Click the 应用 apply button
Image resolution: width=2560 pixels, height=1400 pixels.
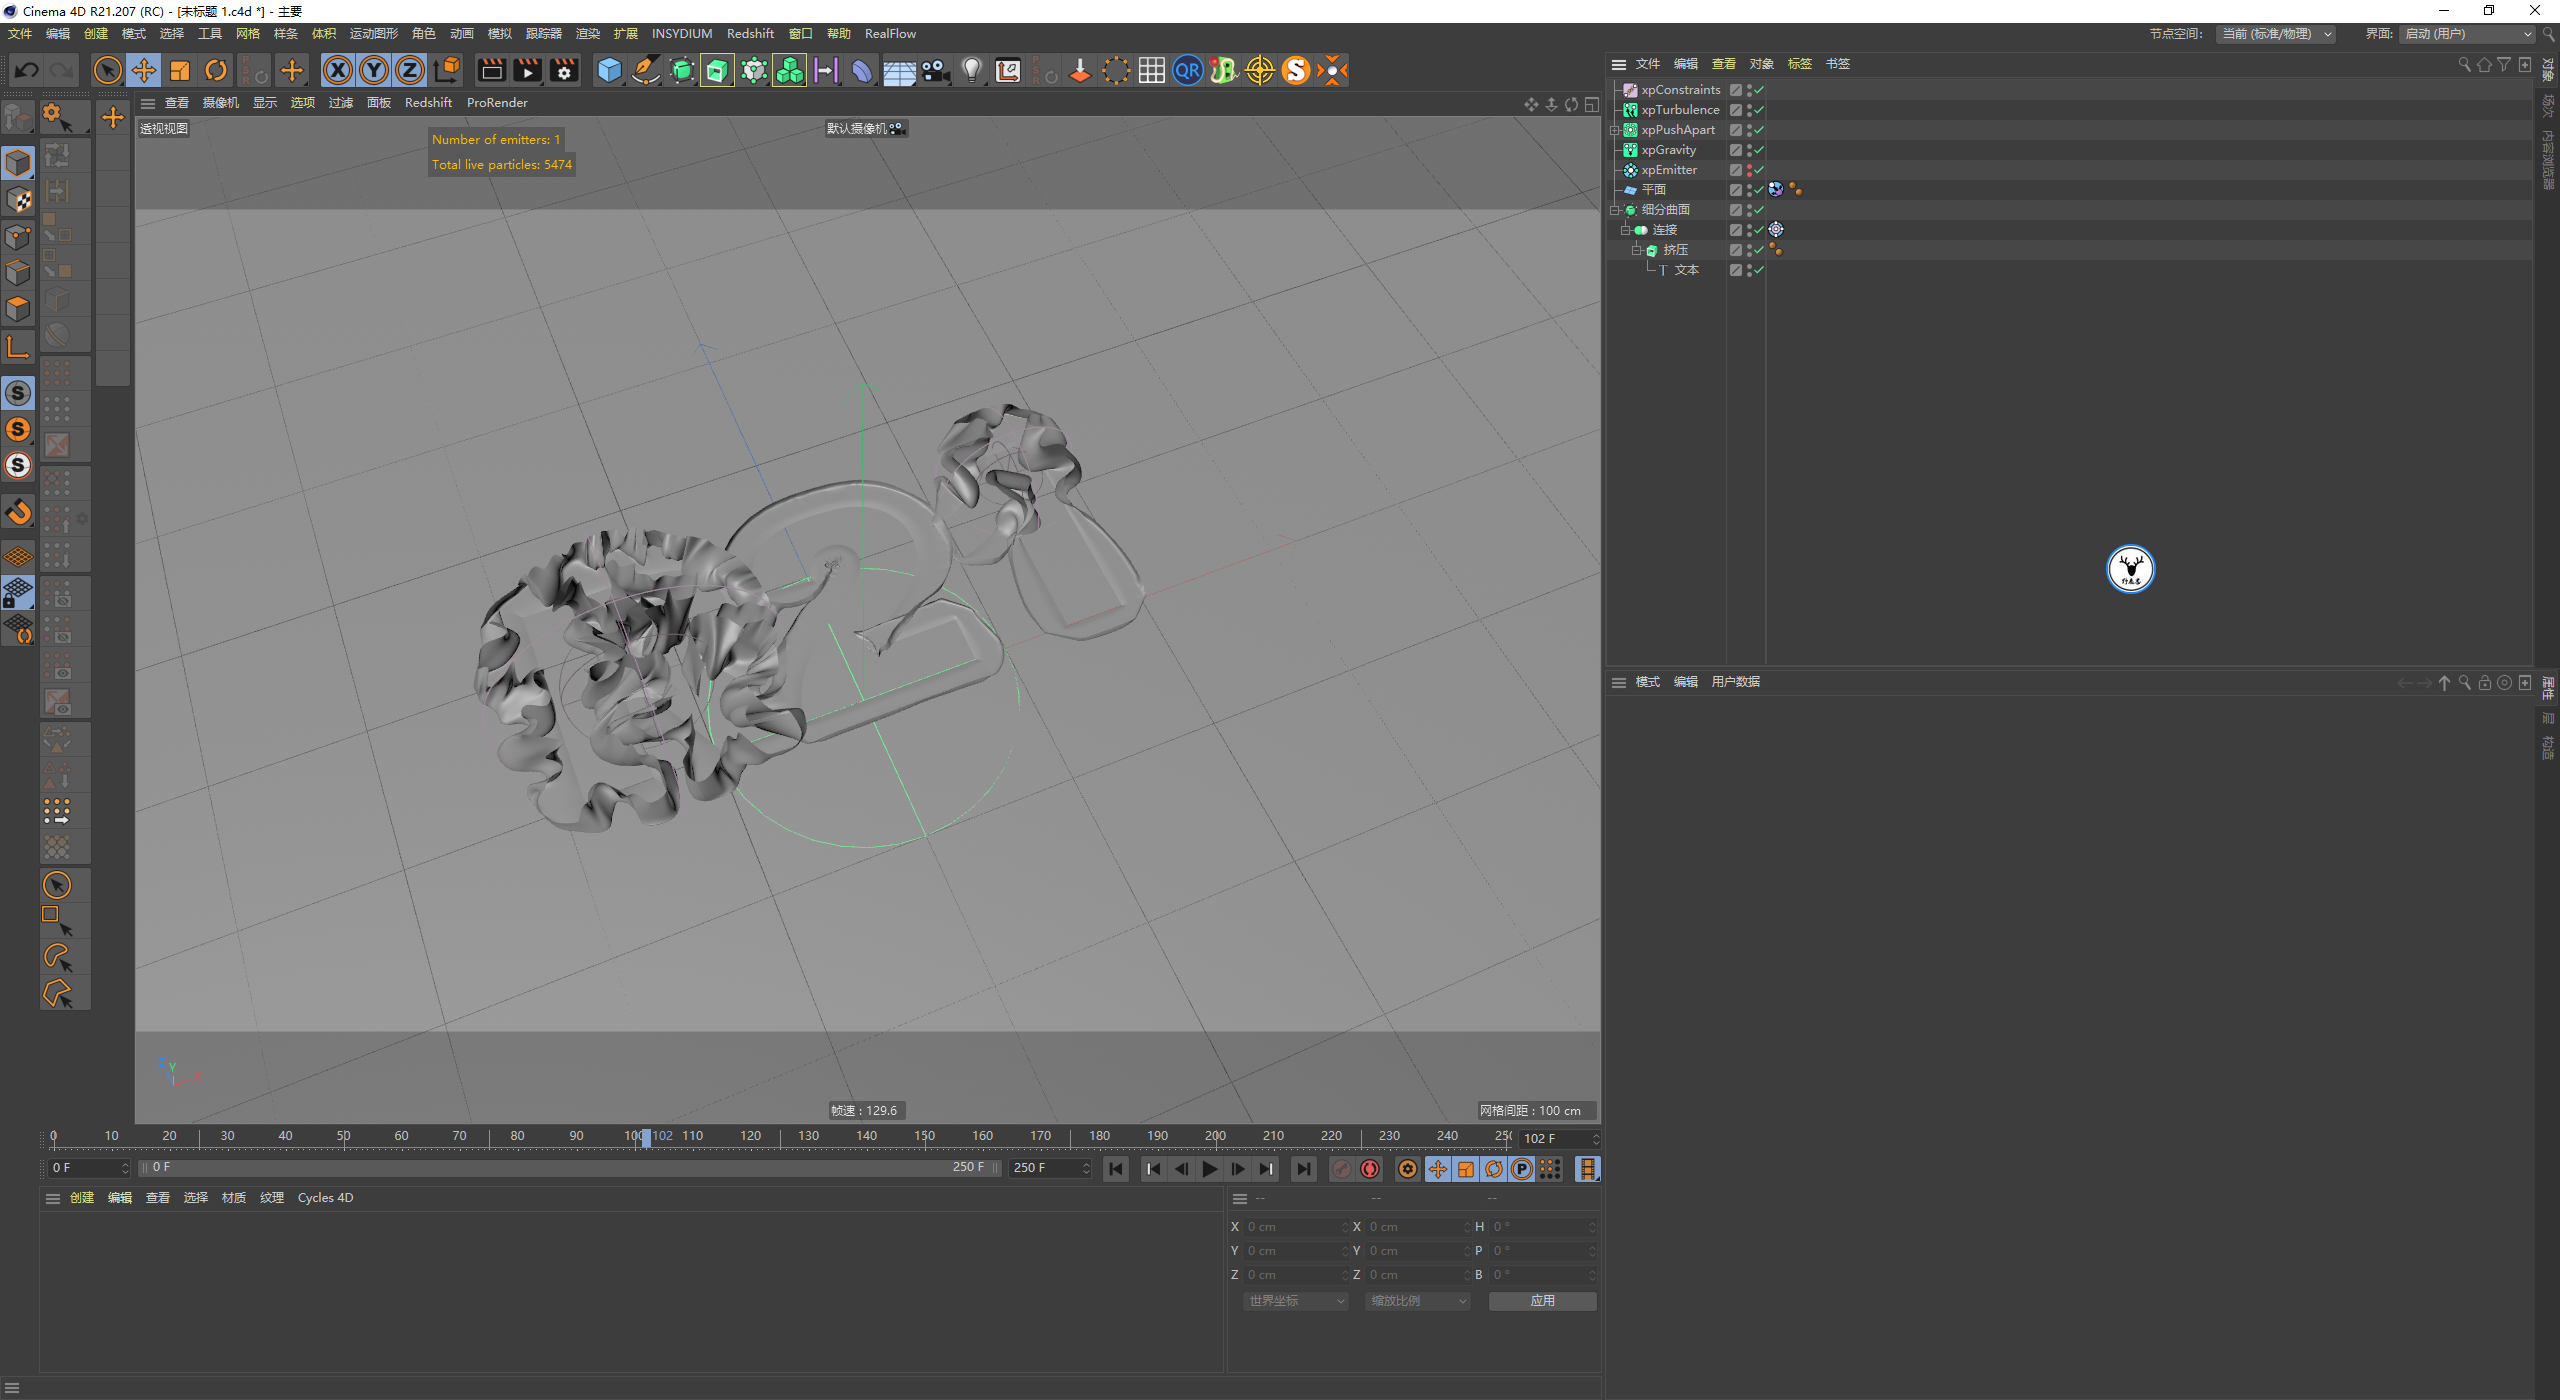[1542, 1301]
